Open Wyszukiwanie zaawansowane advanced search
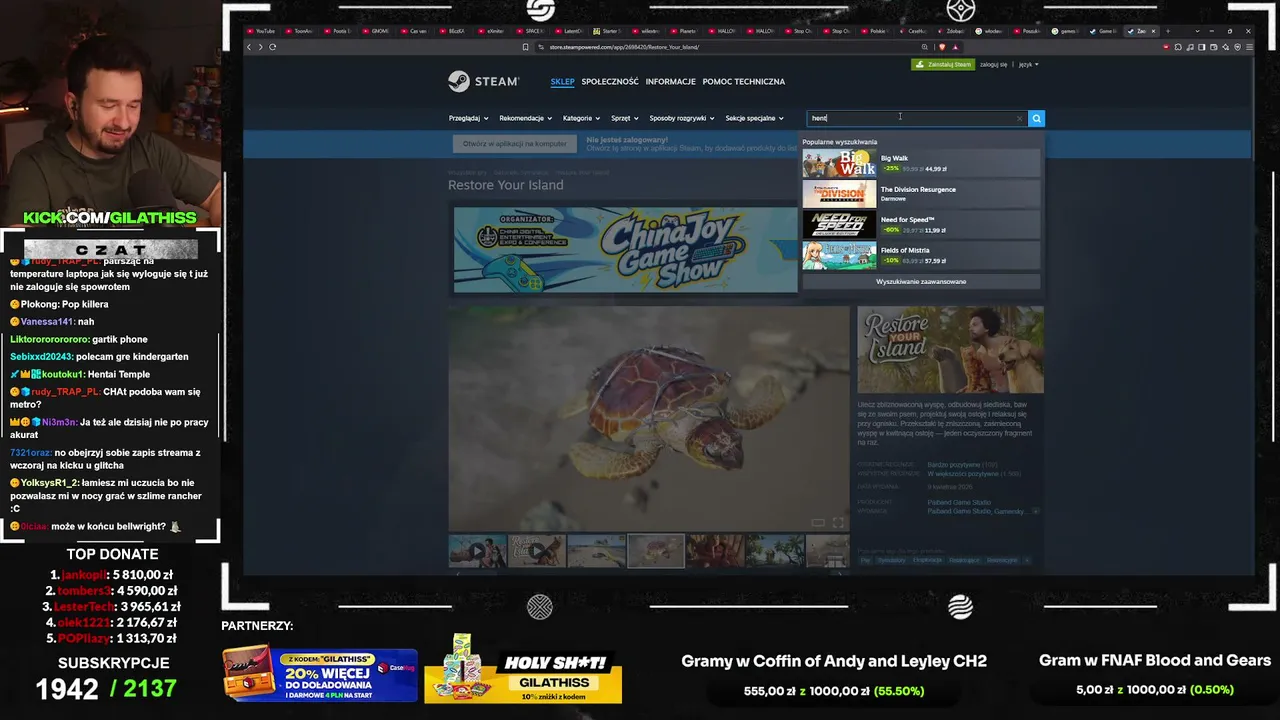Viewport: 1280px width, 720px height. (921, 282)
